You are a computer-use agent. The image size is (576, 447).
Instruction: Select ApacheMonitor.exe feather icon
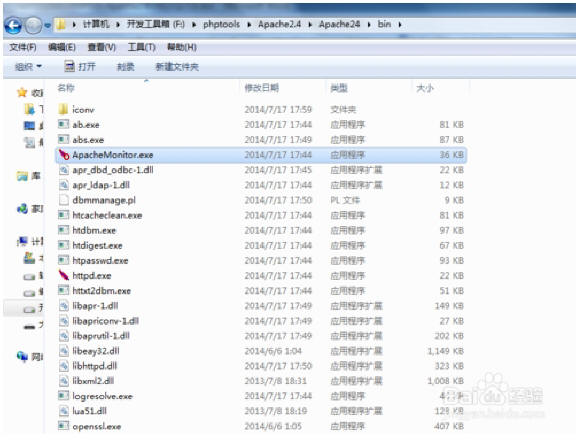(x=64, y=155)
